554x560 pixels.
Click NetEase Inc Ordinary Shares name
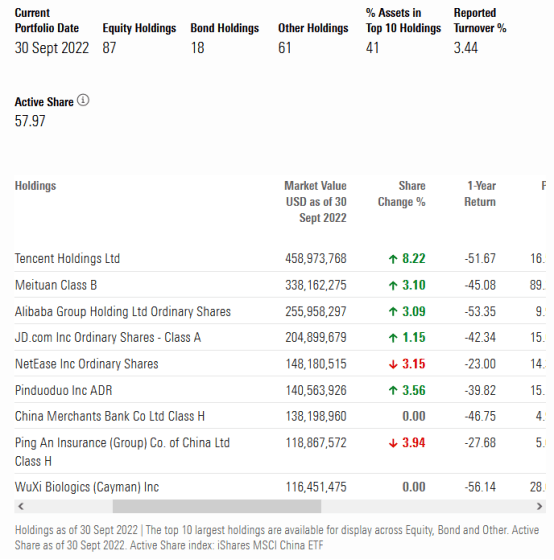[86, 364]
